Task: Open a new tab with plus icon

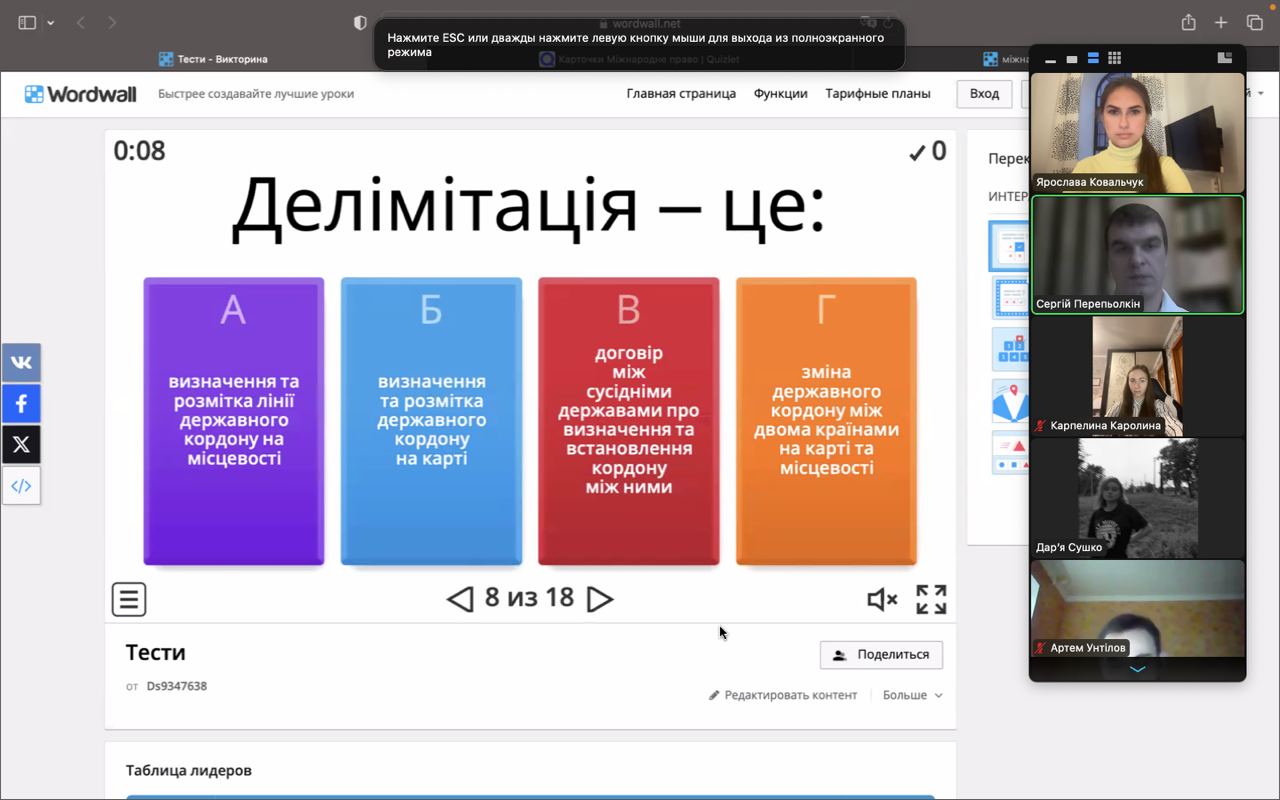Action: 1221,22
